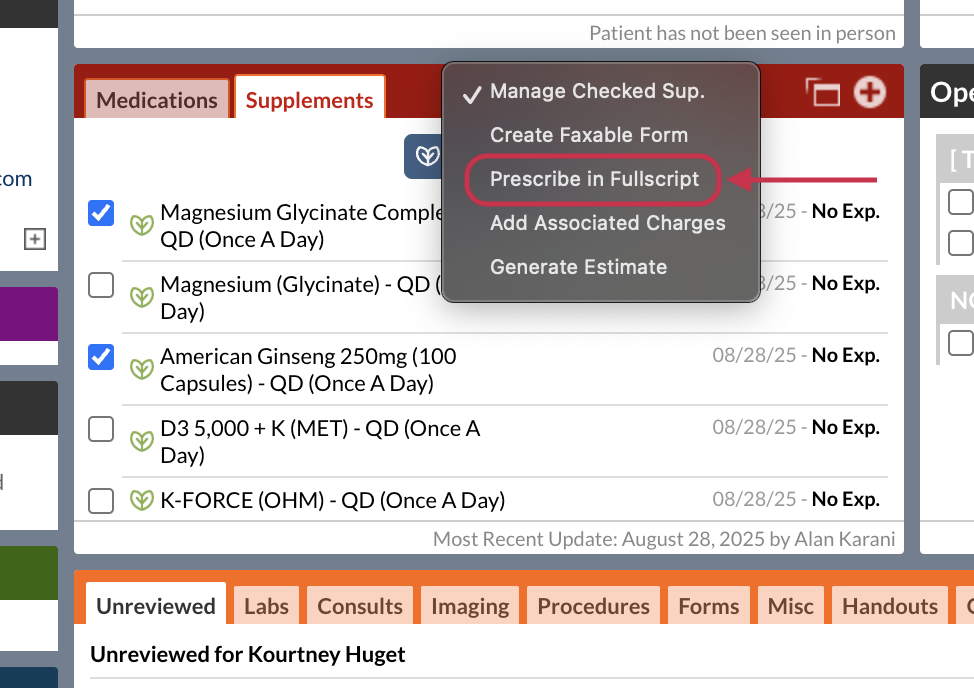Screen dimensions: 974x688
Task: Click 'Patient has not been seen in person' text
Action: click(742, 33)
